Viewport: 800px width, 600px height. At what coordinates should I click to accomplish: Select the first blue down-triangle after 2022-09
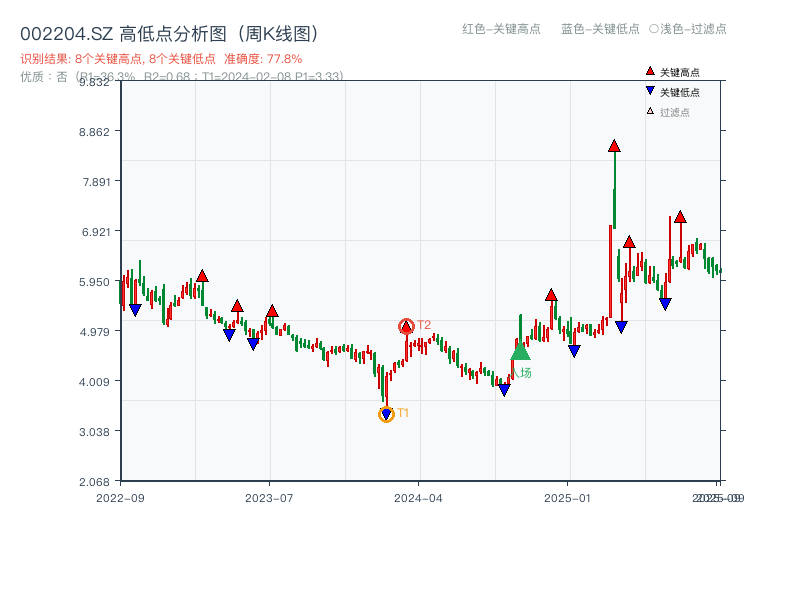(135, 309)
